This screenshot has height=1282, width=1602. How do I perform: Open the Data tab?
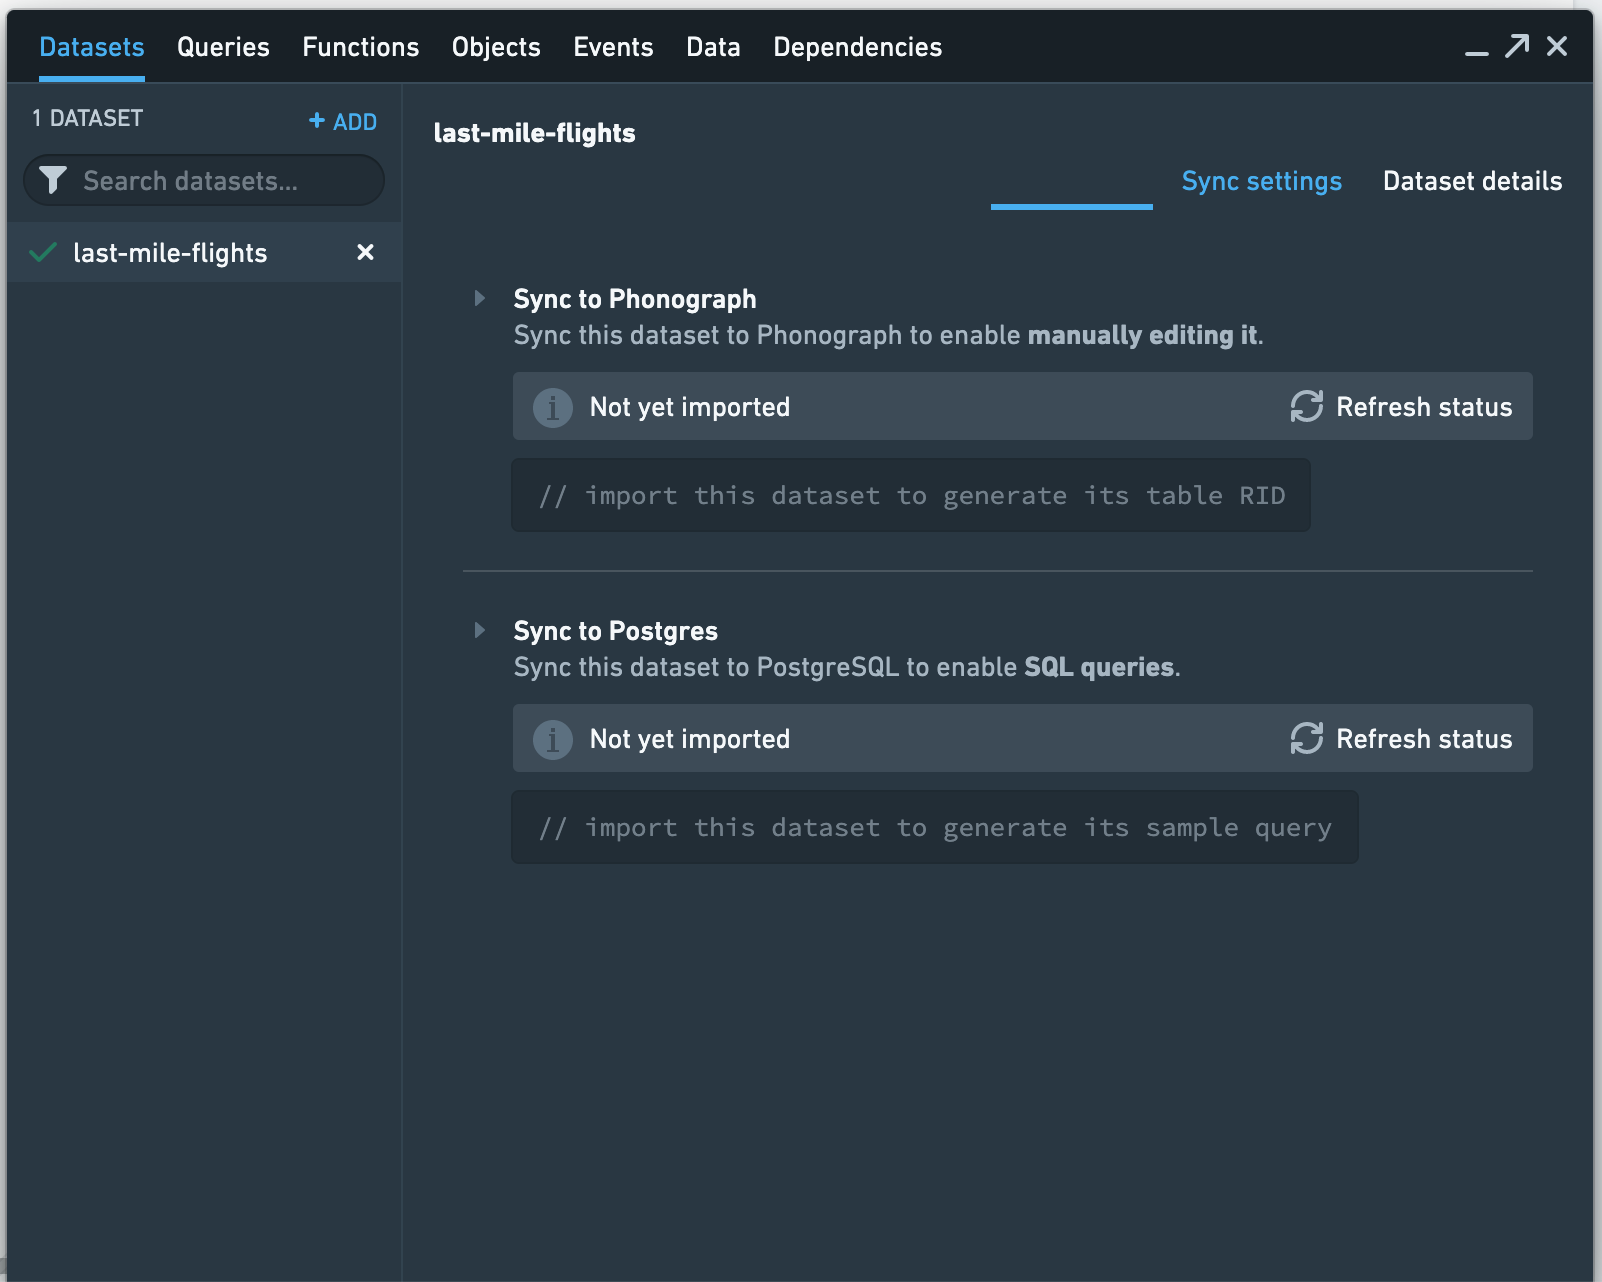click(713, 47)
